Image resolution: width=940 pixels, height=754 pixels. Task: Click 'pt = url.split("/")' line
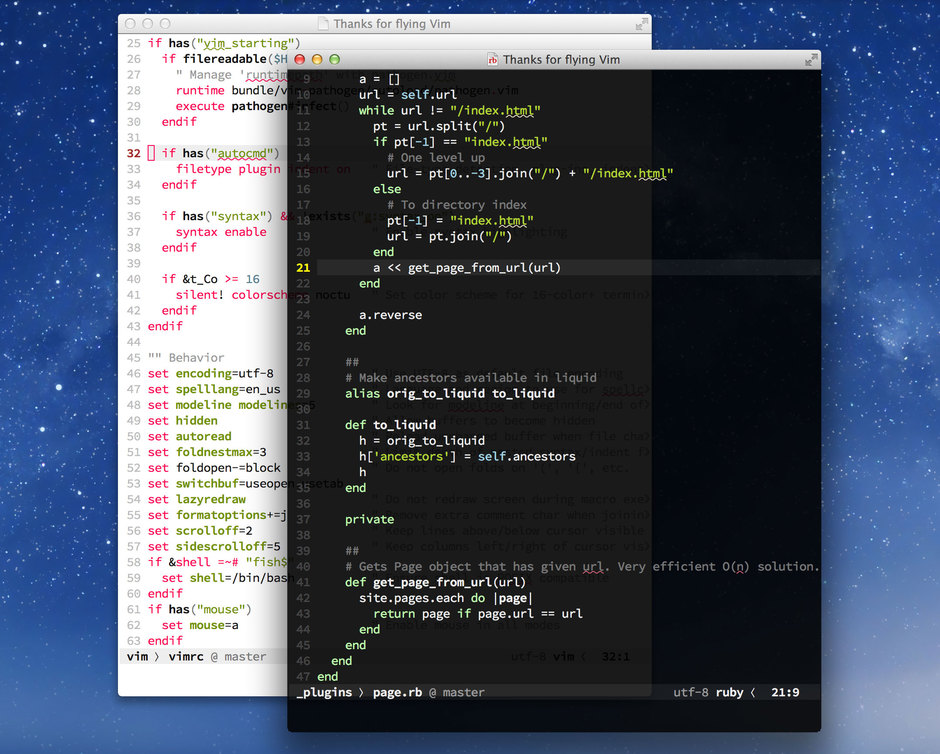[439, 126]
